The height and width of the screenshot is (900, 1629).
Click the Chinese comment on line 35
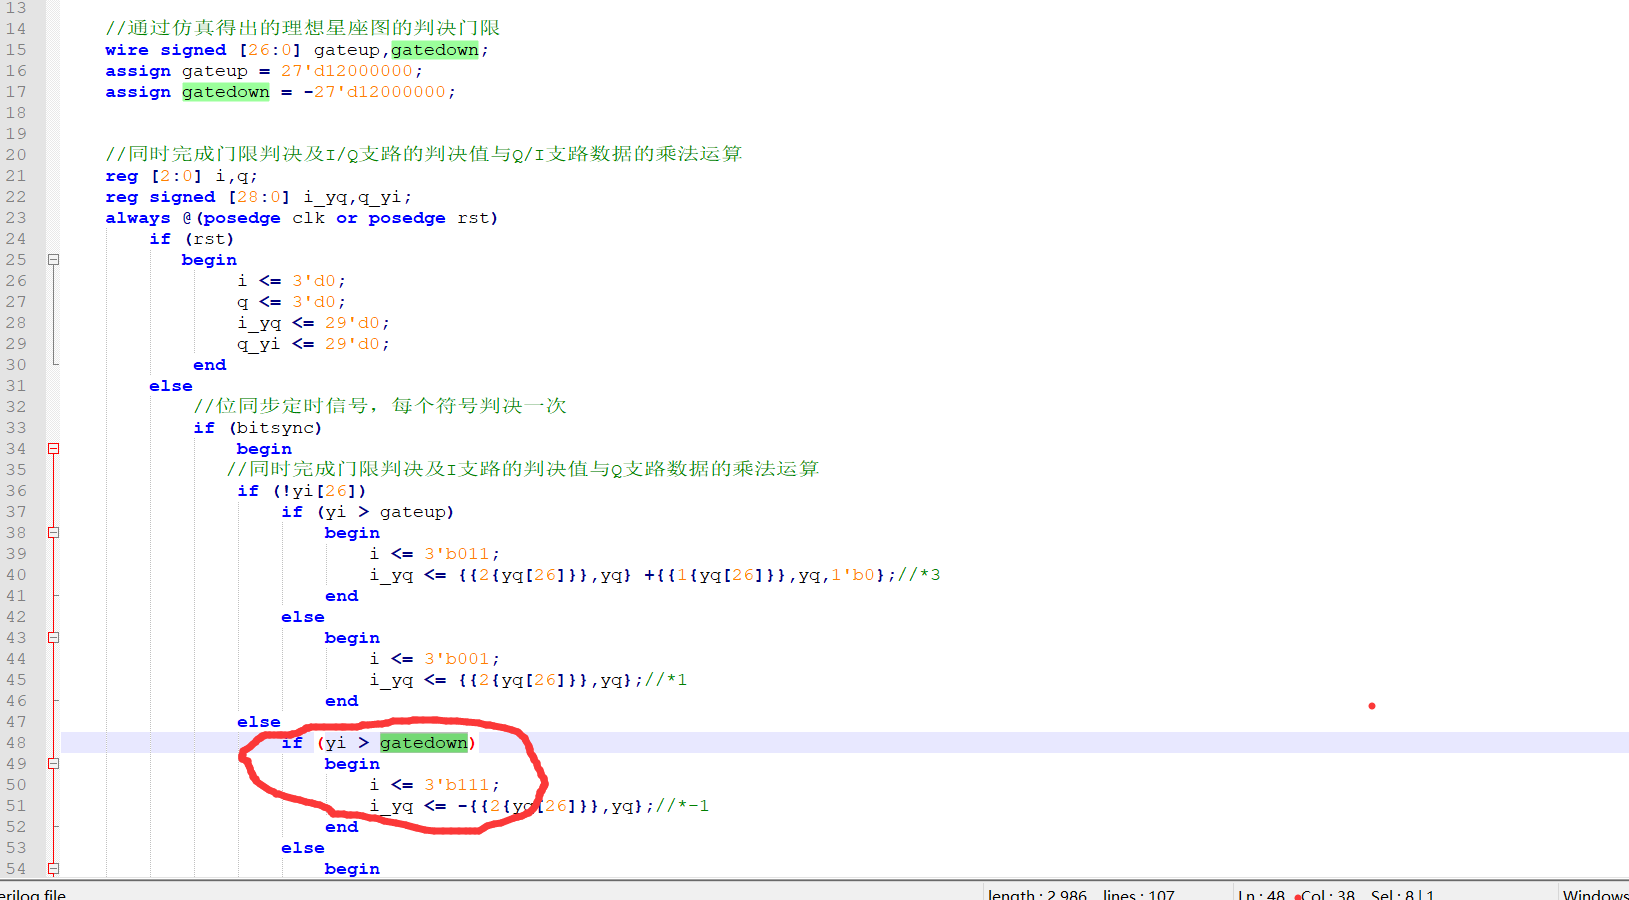[x=523, y=469]
